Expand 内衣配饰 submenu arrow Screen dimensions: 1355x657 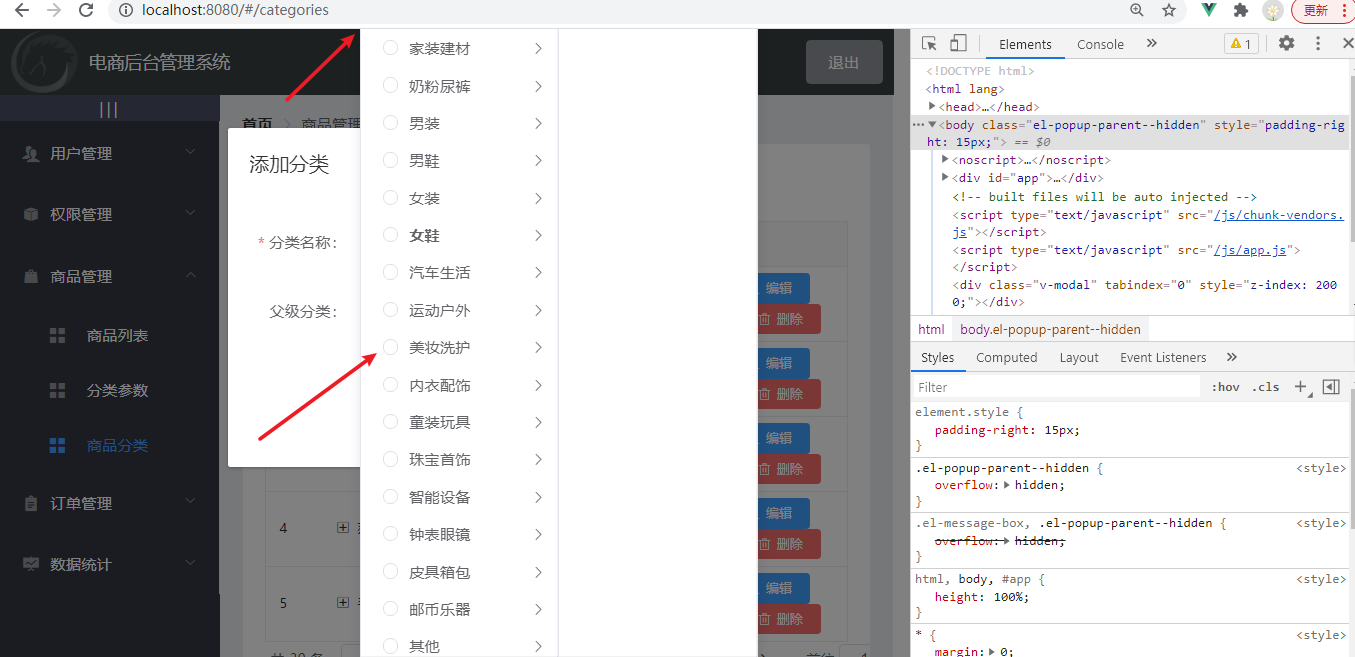click(x=538, y=385)
